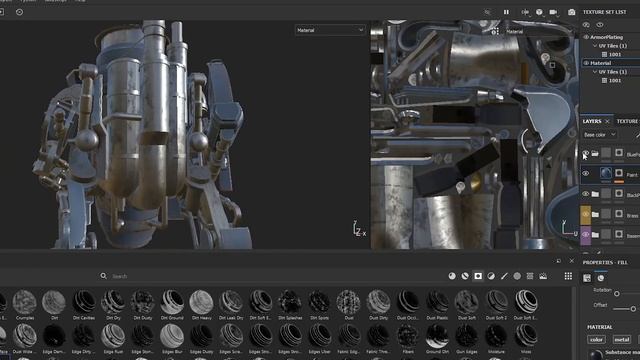The width and height of the screenshot is (640, 360).
Task: Click the solo texture set eye icon
Action: pyautogui.click(x=586, y=25)
